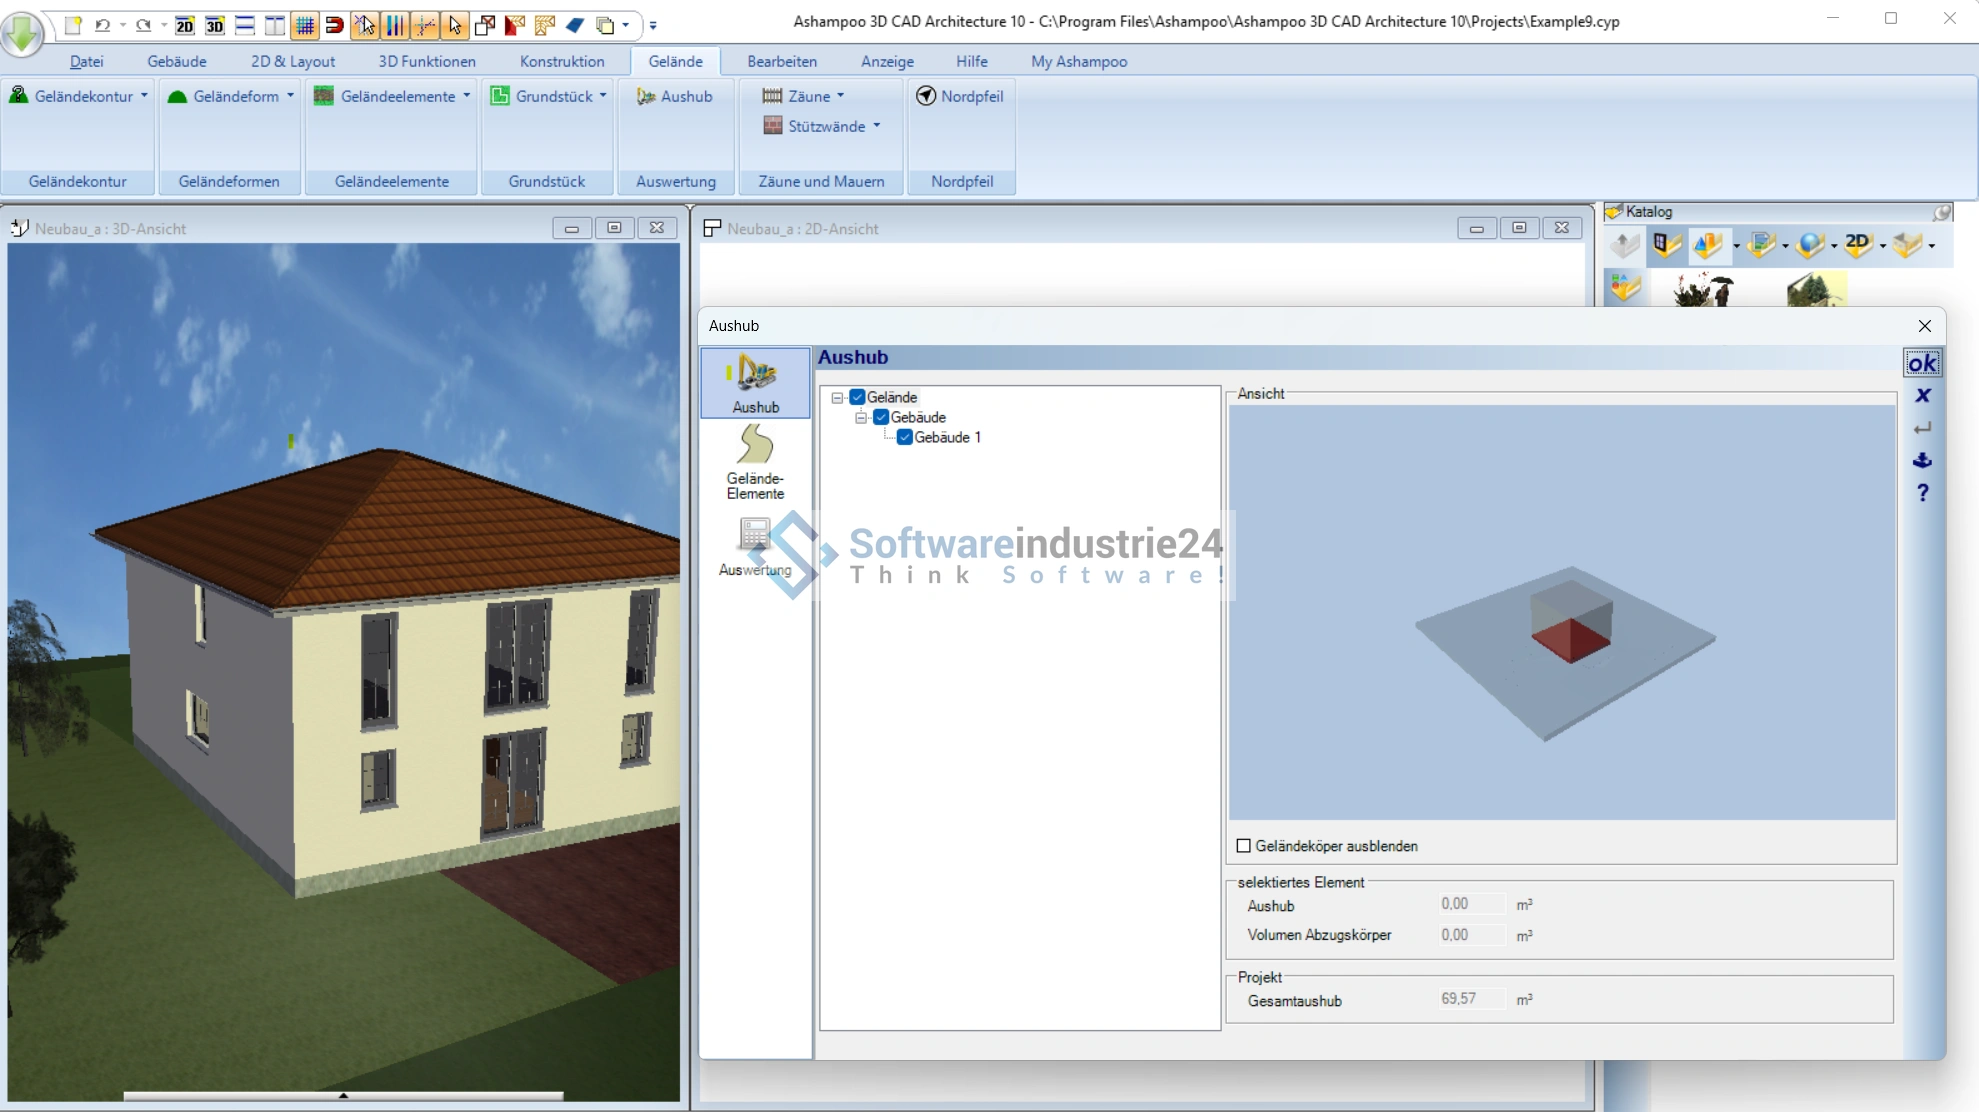The height and width of the screenshot is (1112, 1979).
Task: Toggle the grid icon in quick toolbar
Action: (x=305, y=25)
